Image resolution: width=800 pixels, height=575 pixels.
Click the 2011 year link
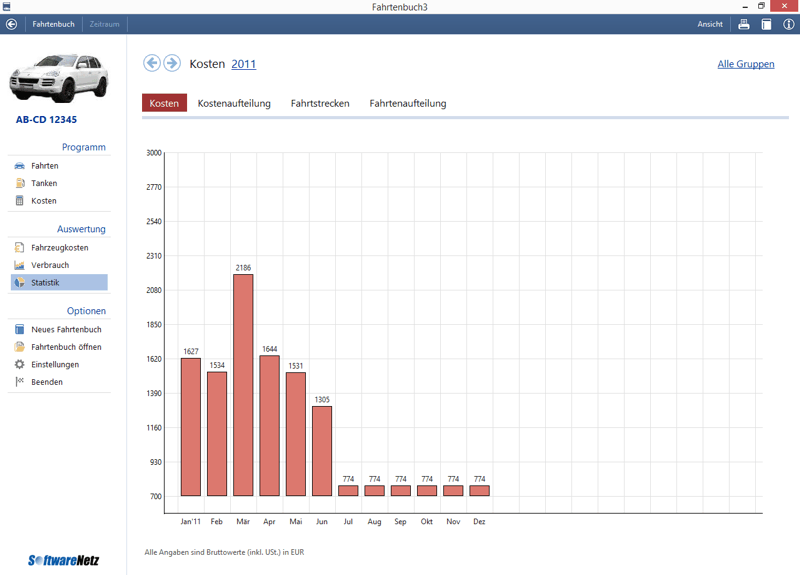[243, 64]
